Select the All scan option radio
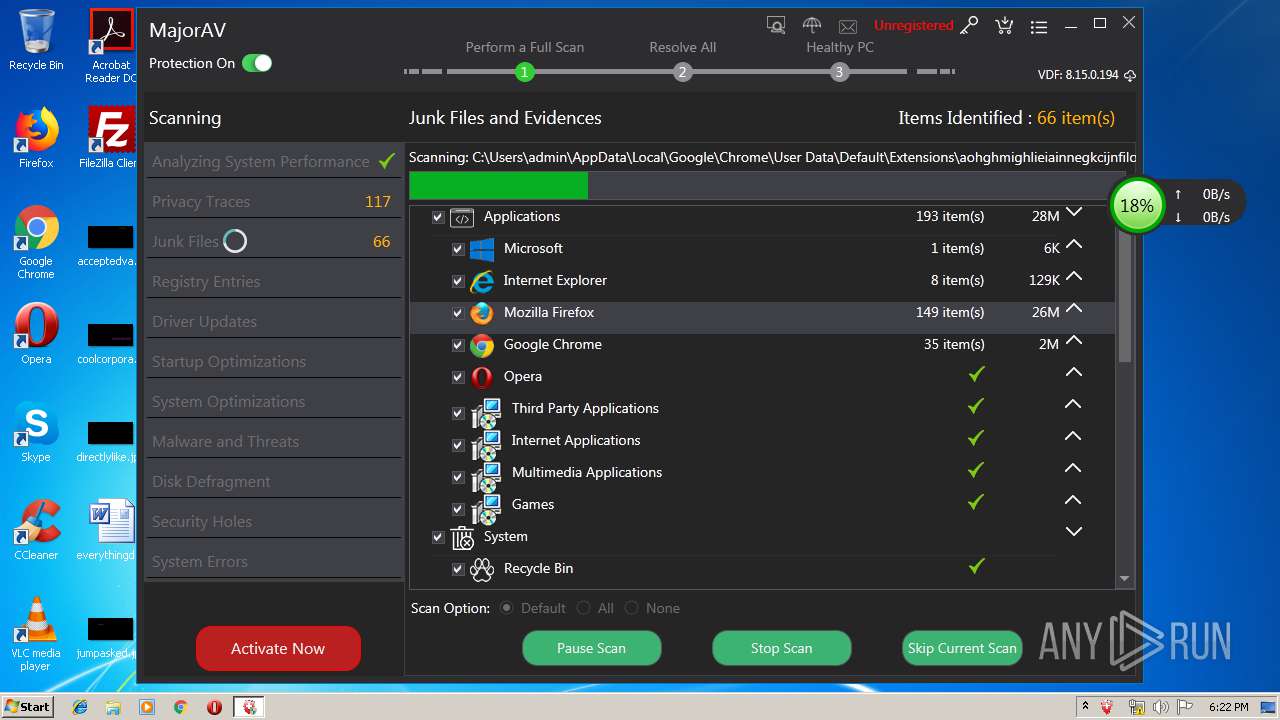1280x720 pixels. coord(584,608)
